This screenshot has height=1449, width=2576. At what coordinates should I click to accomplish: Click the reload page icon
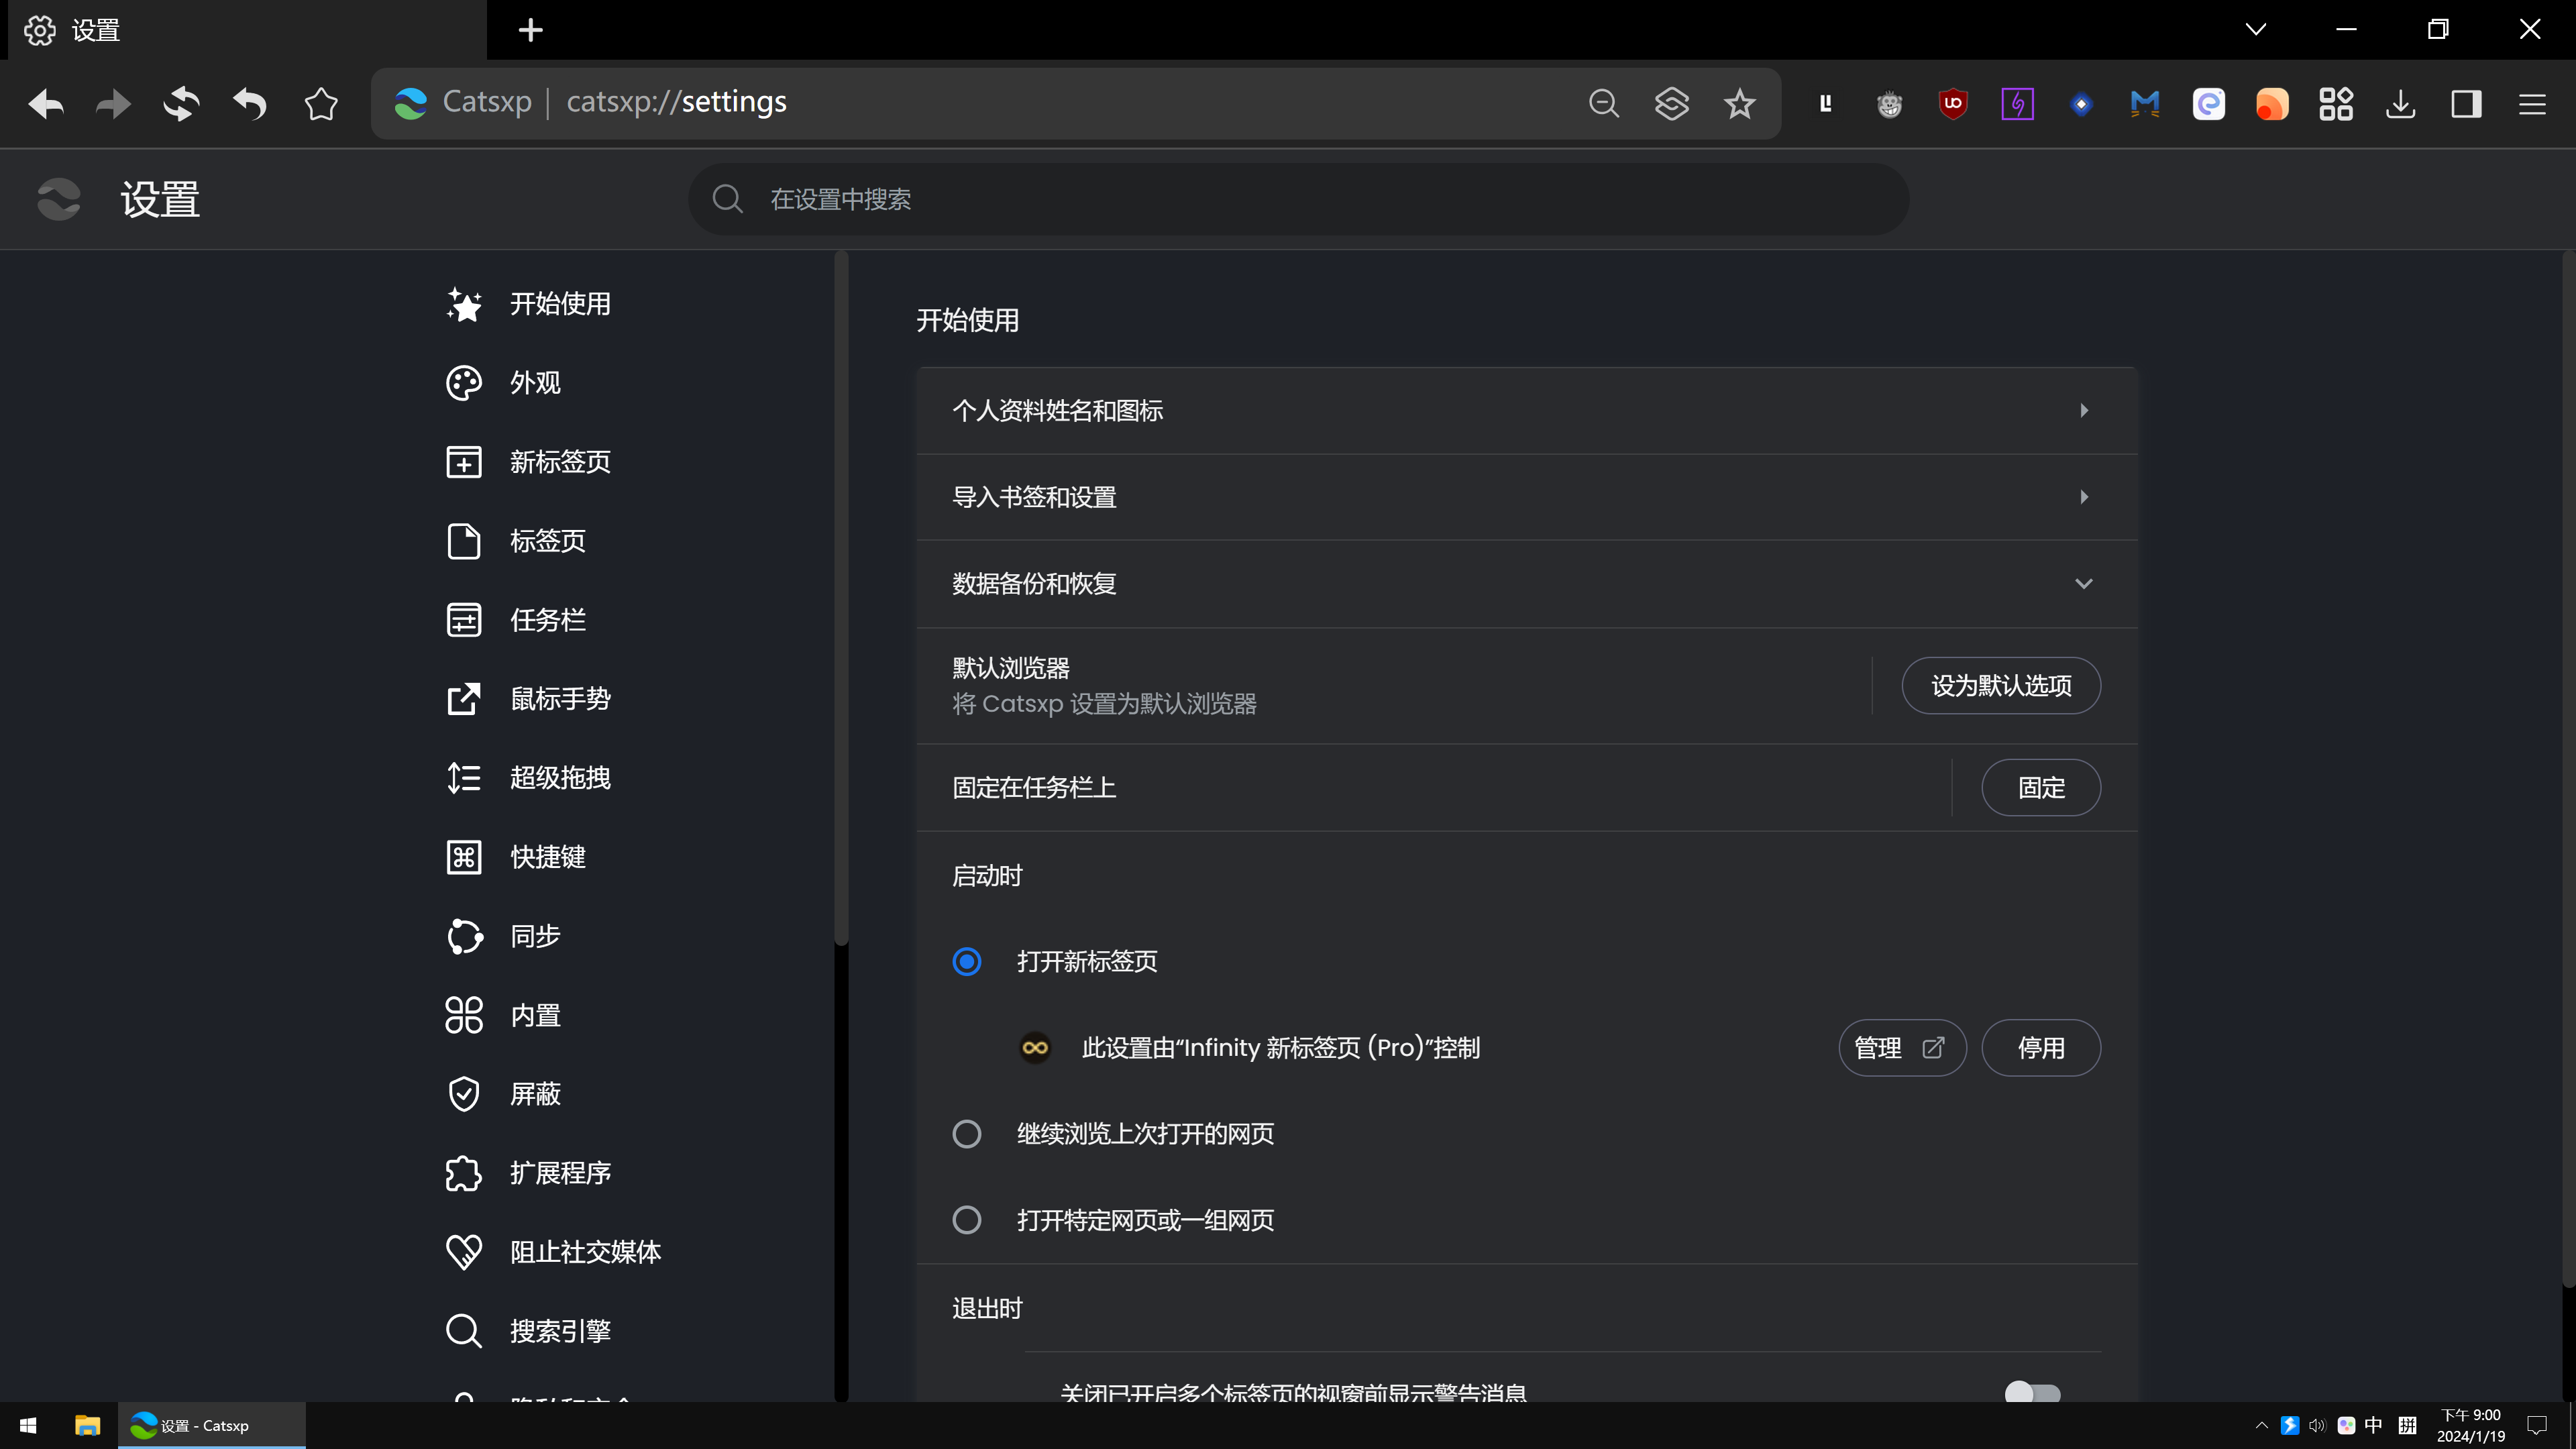(181, 103)
